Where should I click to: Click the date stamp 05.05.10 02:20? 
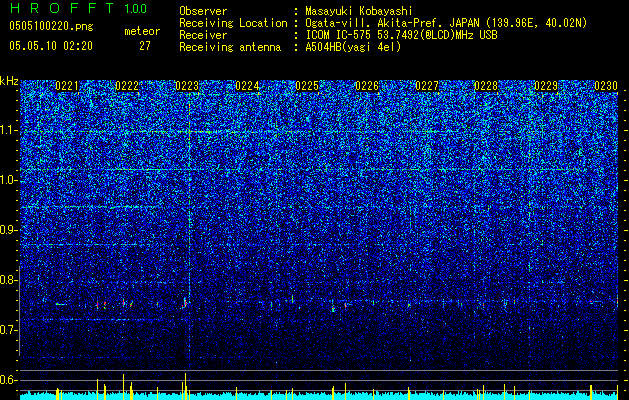(51, 46)
